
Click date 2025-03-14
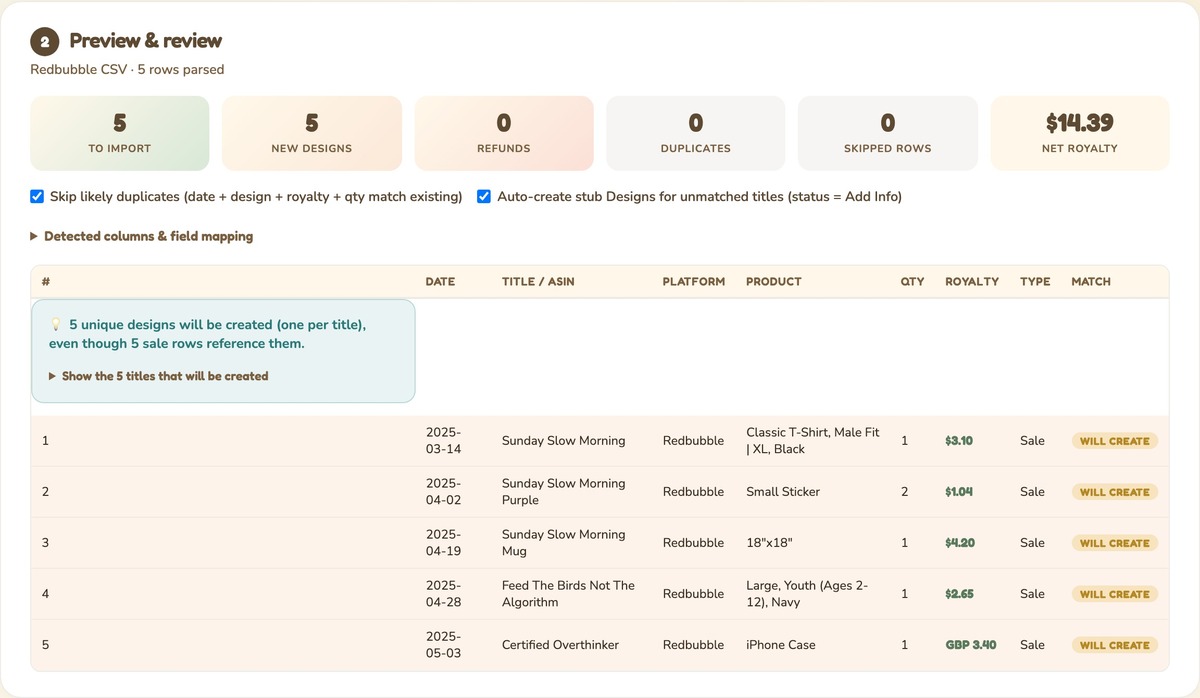[x=443, y=441]
